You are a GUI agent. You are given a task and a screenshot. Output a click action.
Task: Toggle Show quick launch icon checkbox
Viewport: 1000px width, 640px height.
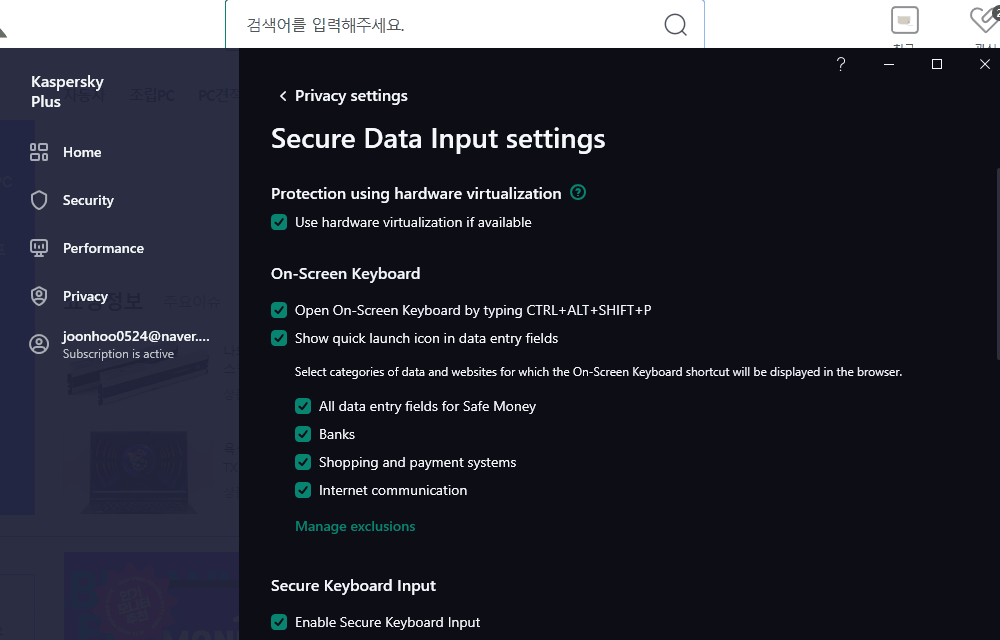click(280, 338)
